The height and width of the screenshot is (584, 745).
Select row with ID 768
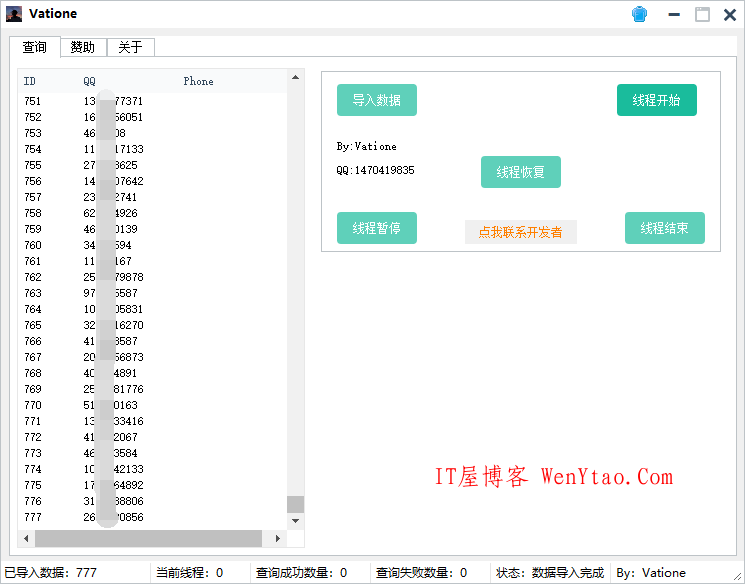click(152, 373)
